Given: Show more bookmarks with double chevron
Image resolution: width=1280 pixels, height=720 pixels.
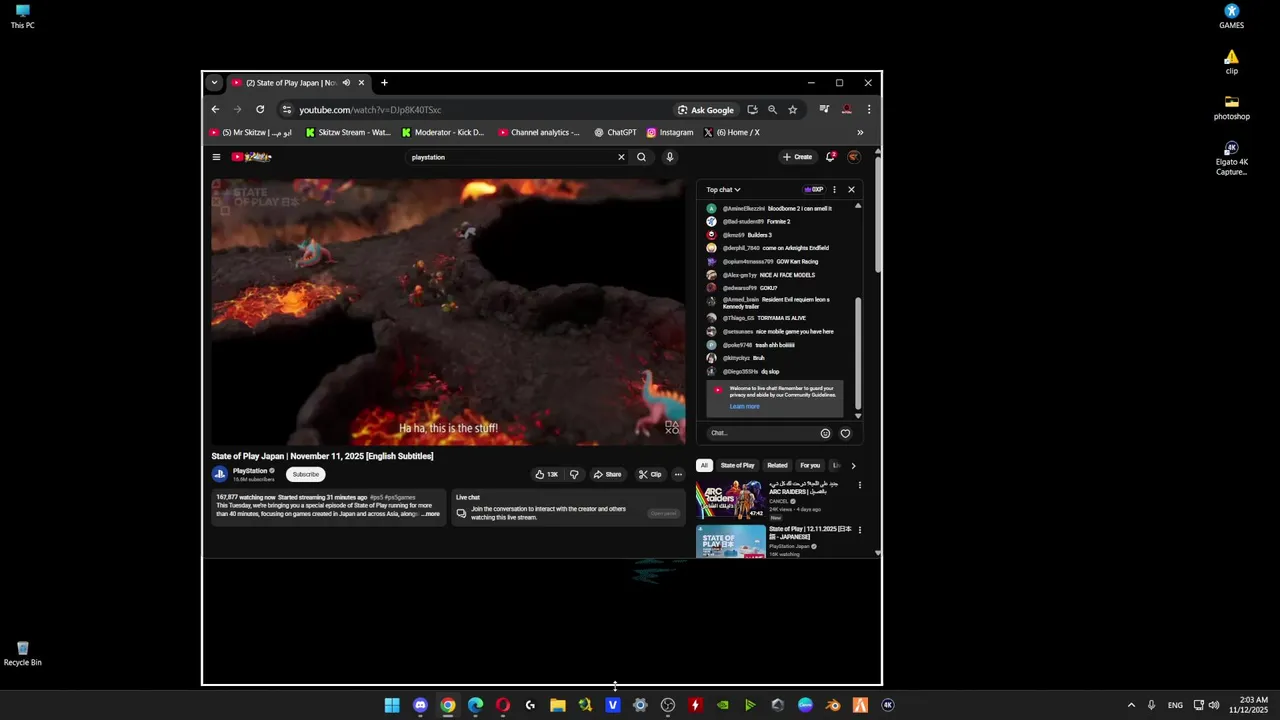Looking at the screenshot, I should click(860, 132).
